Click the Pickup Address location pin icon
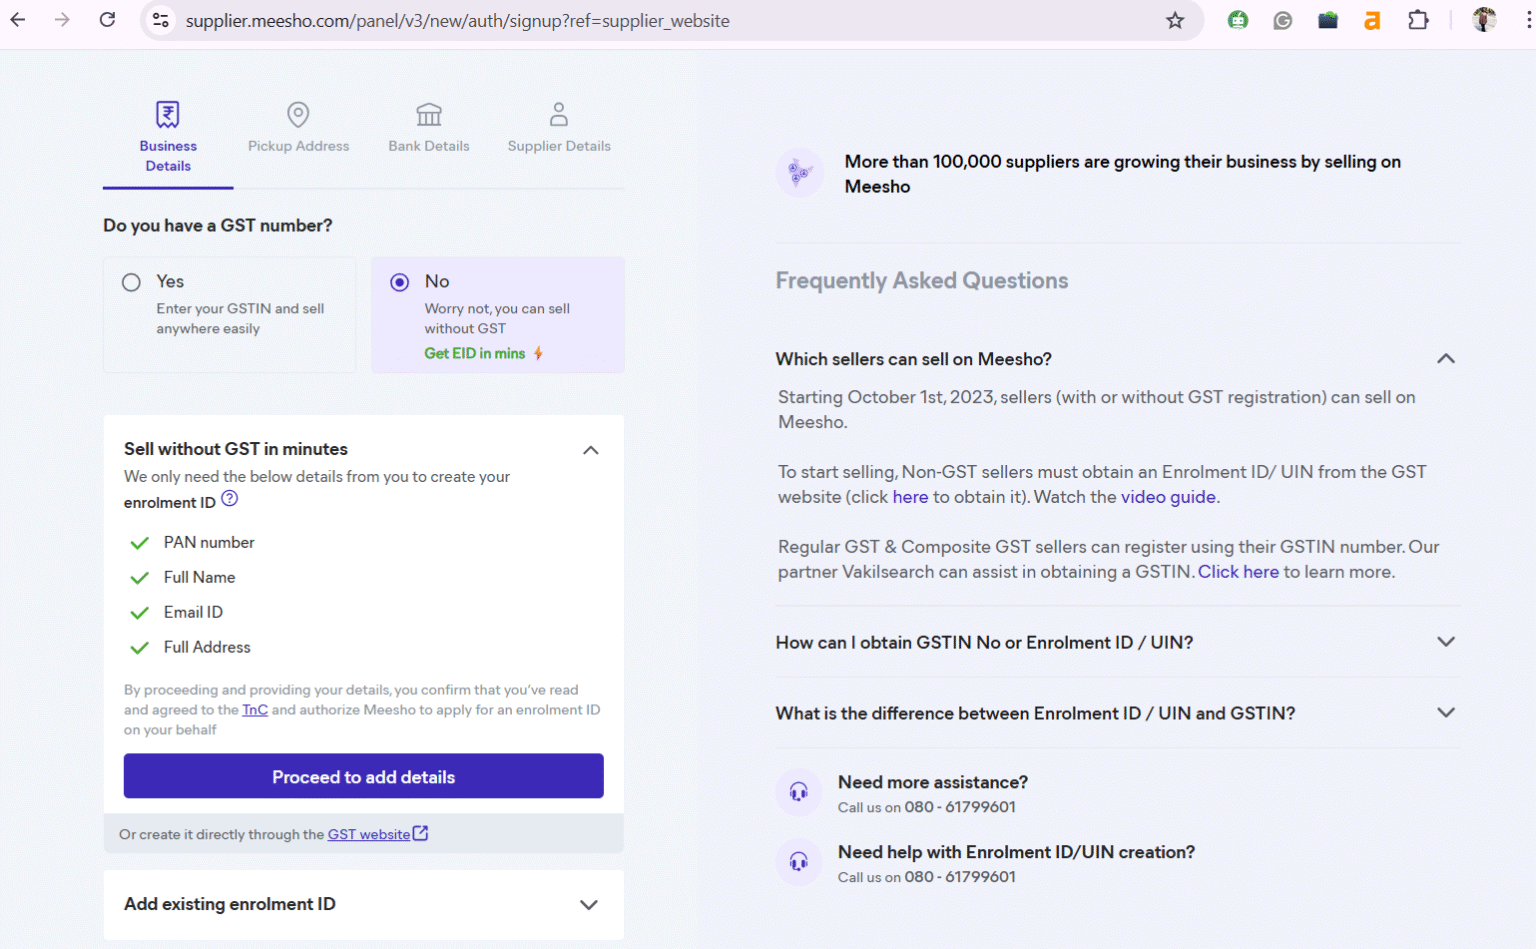 coord(298,114)
